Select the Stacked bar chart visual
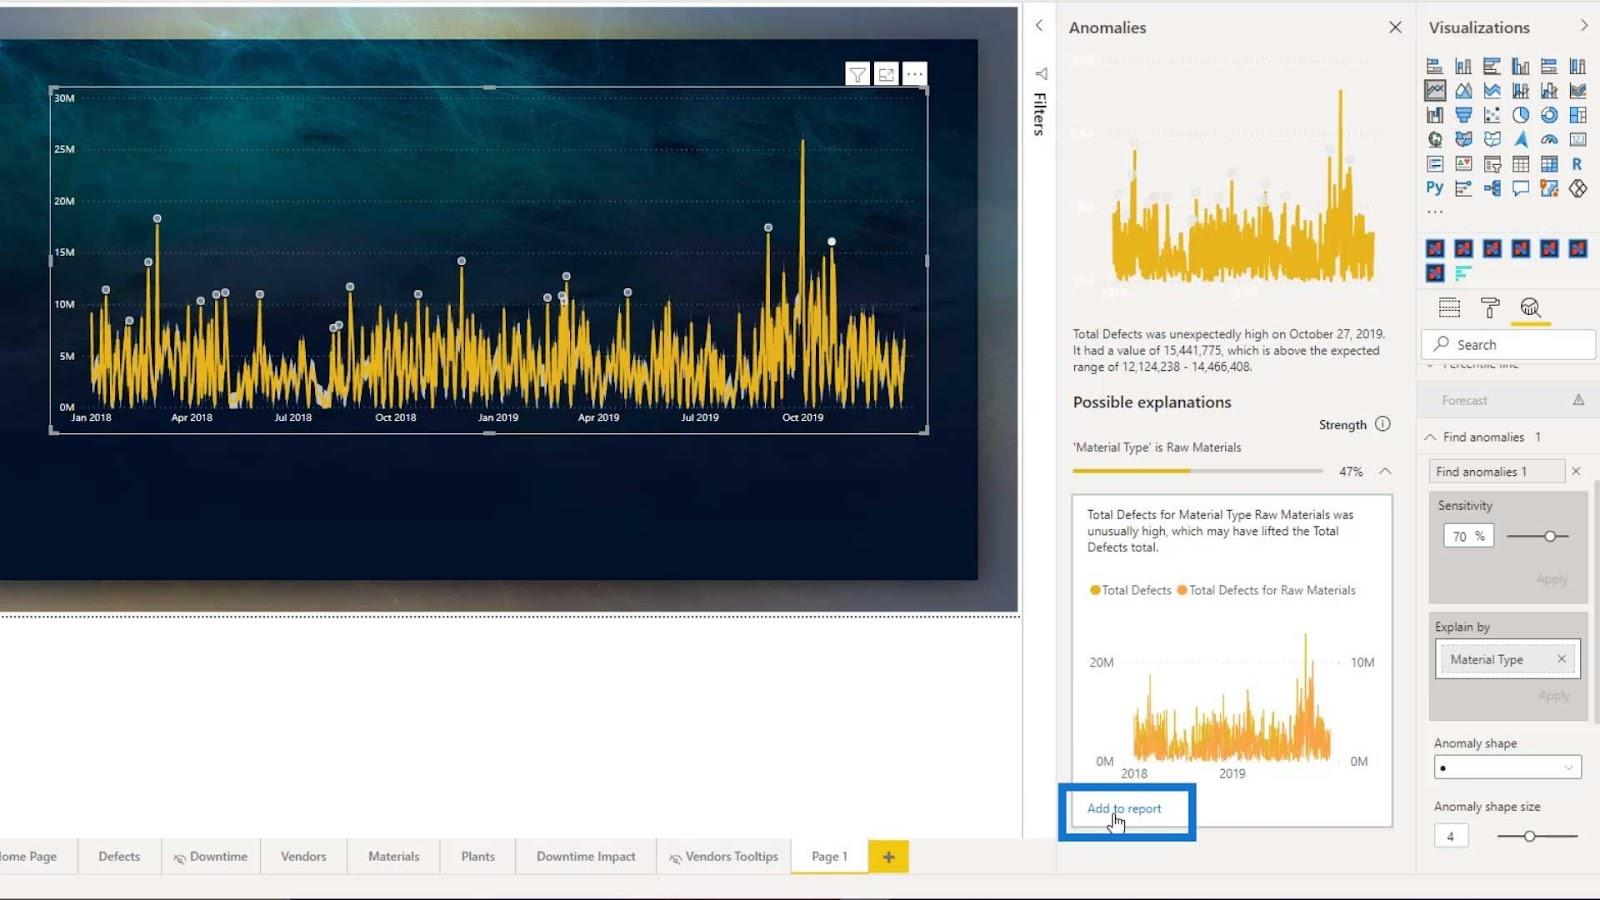This screenshot has width=1600, height=900. [1434, 66]
